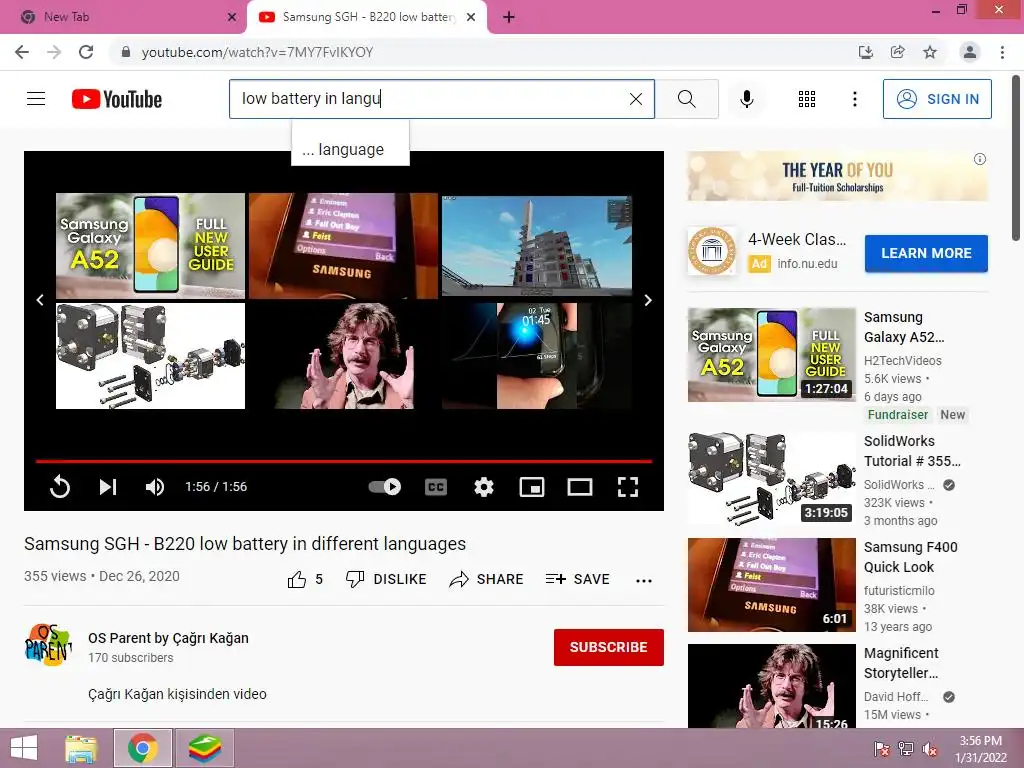Subscribe to OS Parent channel
Viewport: 1024px width, 768px height.
click(x=609, y=647)
